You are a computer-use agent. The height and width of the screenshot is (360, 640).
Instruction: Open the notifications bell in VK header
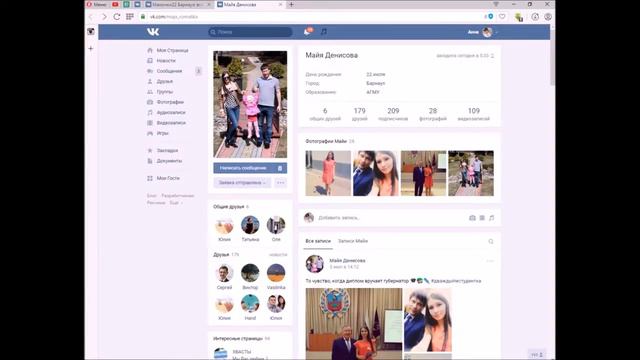pos(307,31)
